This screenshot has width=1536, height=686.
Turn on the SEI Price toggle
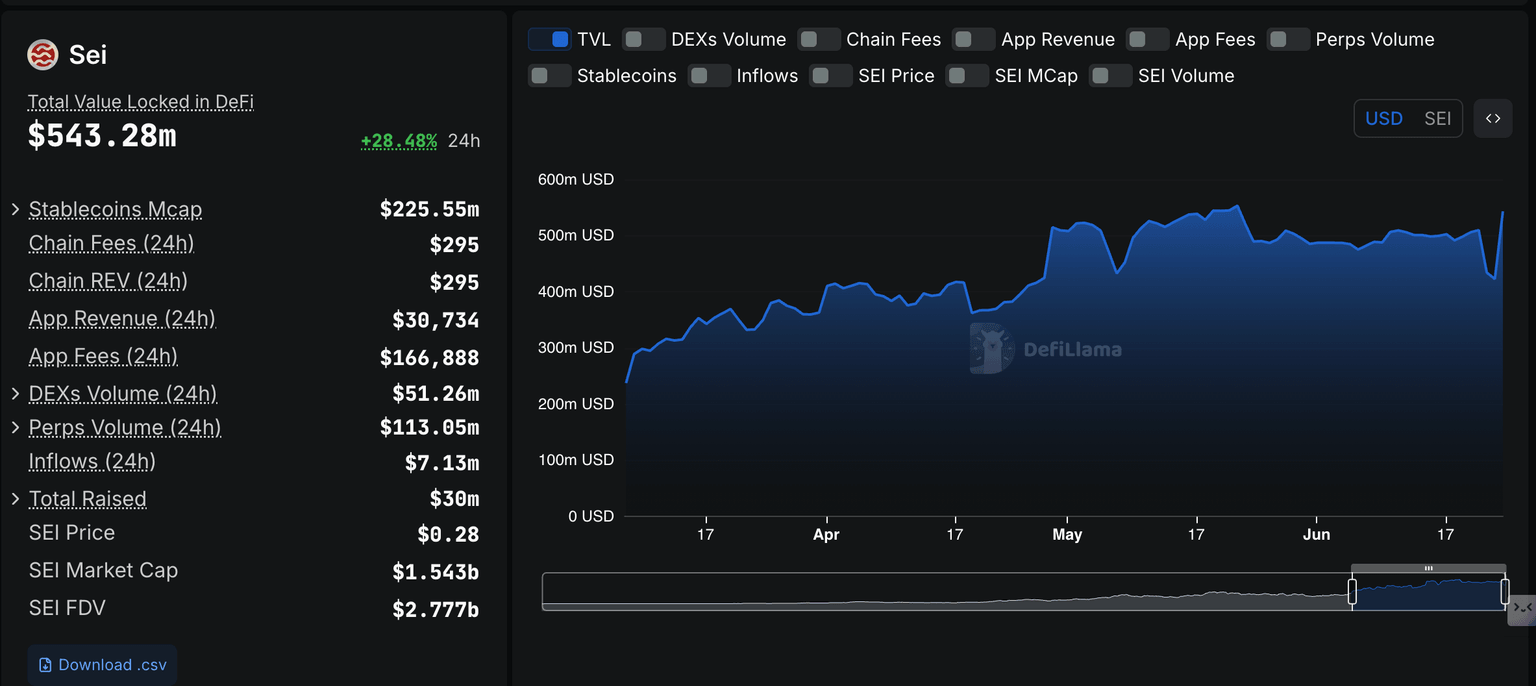pos(830,75)
